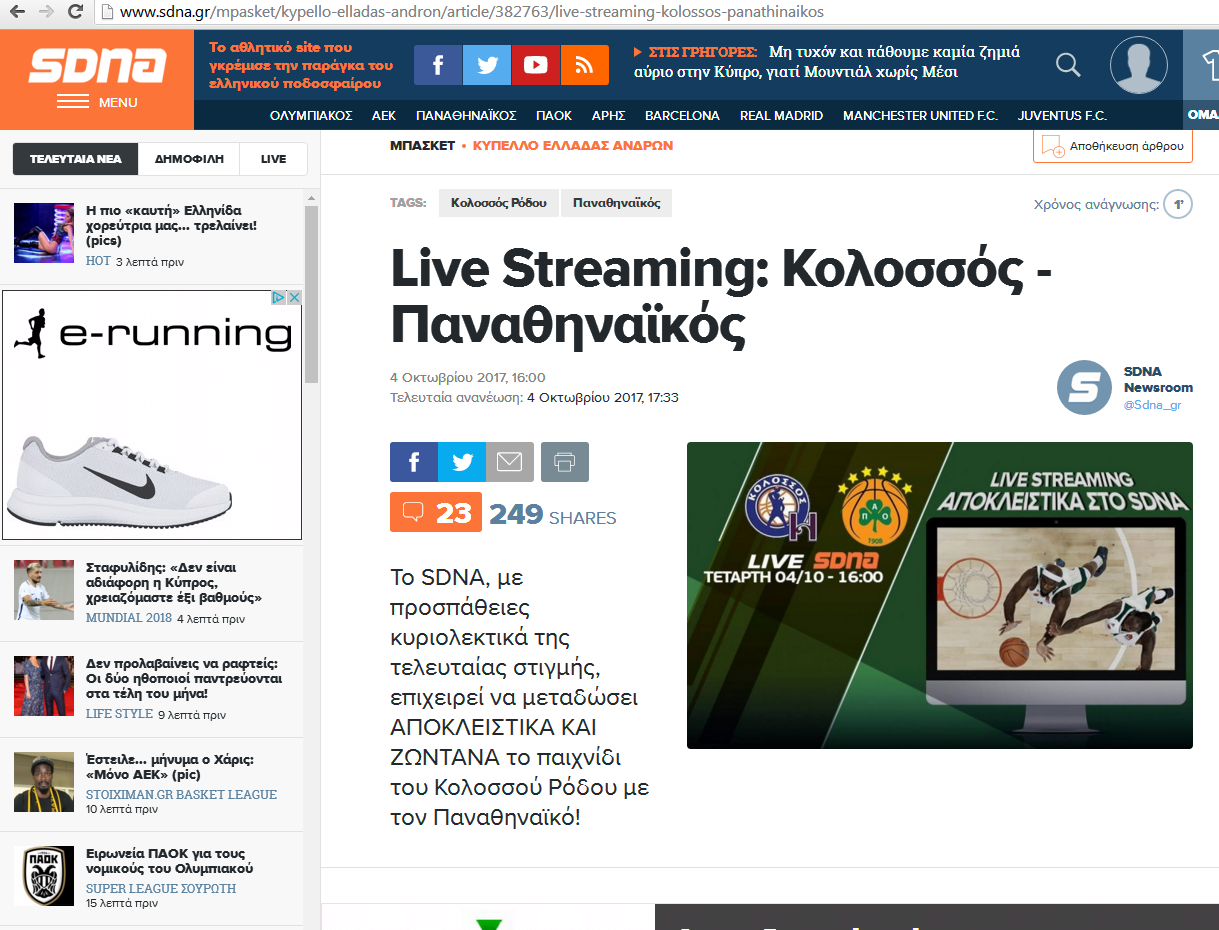The image size is (1219, 930).
Task: Click the Κολοσσός Ρόδου tag
Action: [499, 203]
